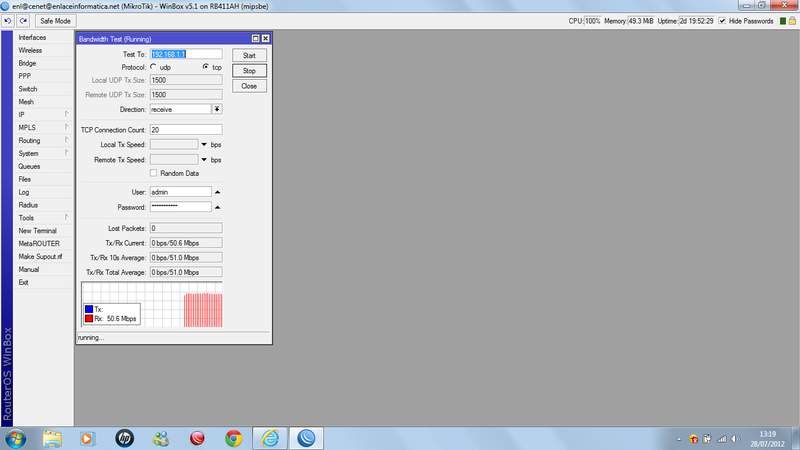Open New Terminal from sidebar
This screenshot has height=450, width=800.
37,231
